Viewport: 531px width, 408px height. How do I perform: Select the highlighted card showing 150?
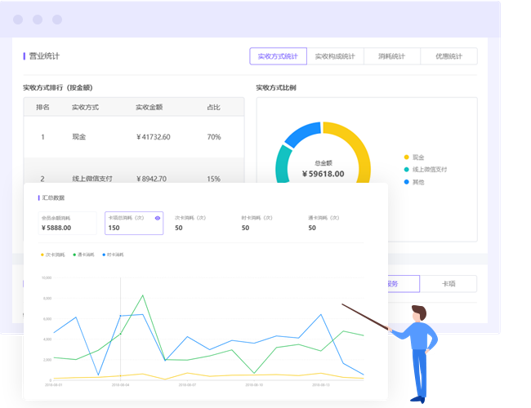pos(134,223)
